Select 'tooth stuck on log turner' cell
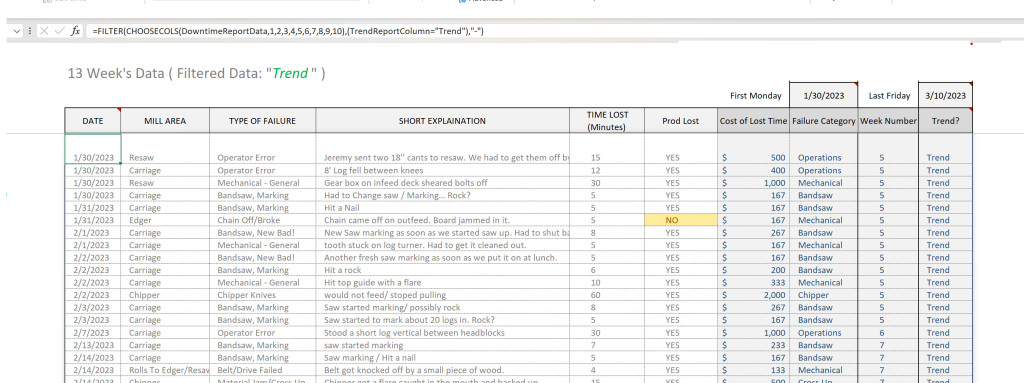This screenshot has height=383, width=1024. click(442, 245)
